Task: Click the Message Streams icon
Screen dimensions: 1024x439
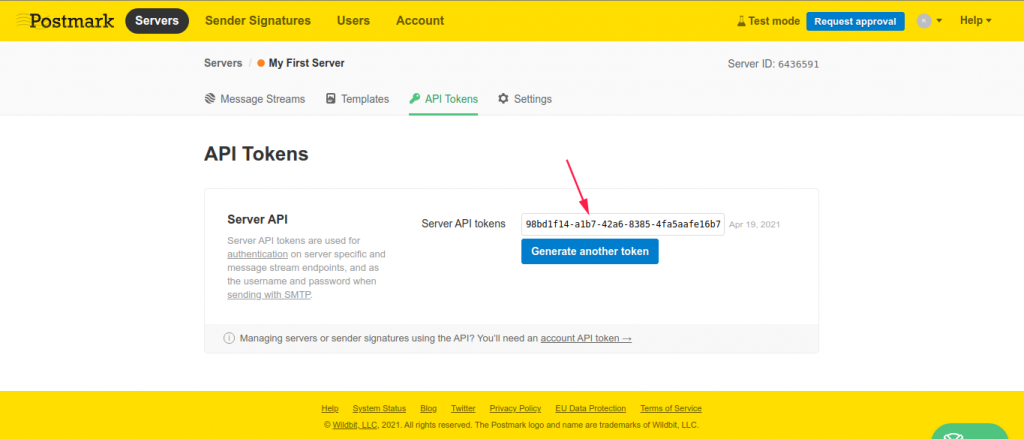Action: pos(210,99)
